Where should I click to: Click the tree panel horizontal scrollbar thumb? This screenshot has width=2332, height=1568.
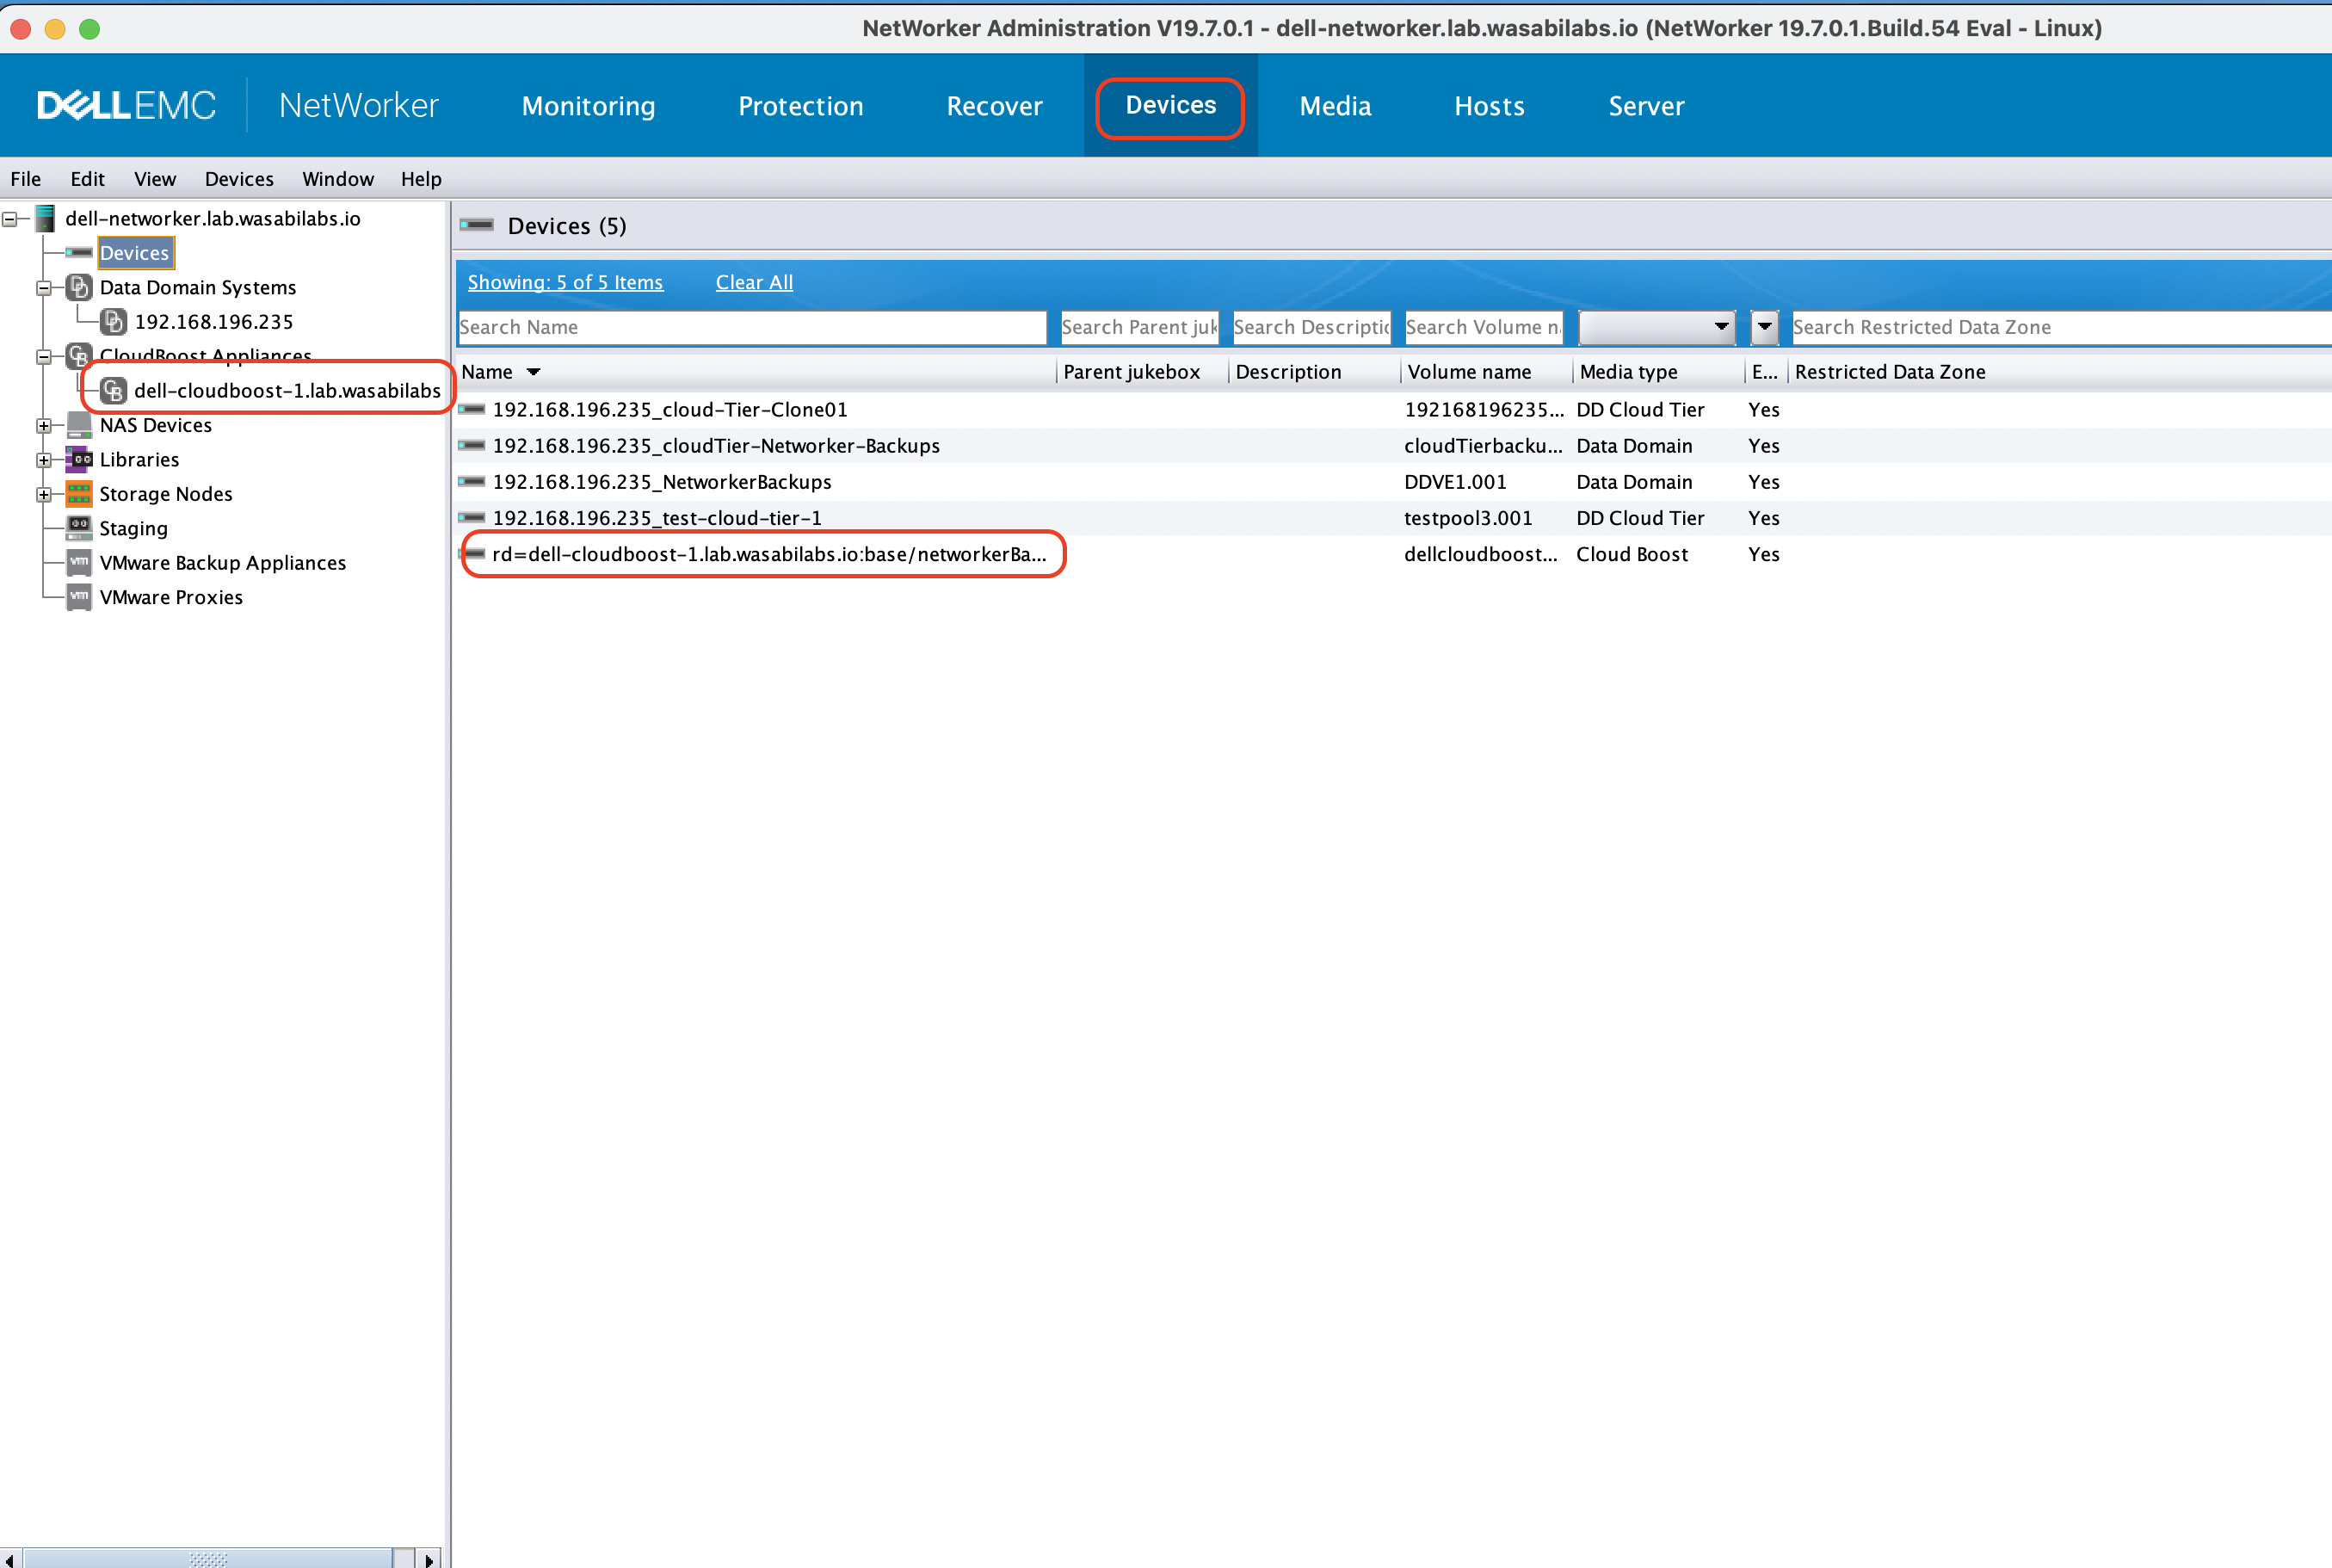tap(208, 1558)
